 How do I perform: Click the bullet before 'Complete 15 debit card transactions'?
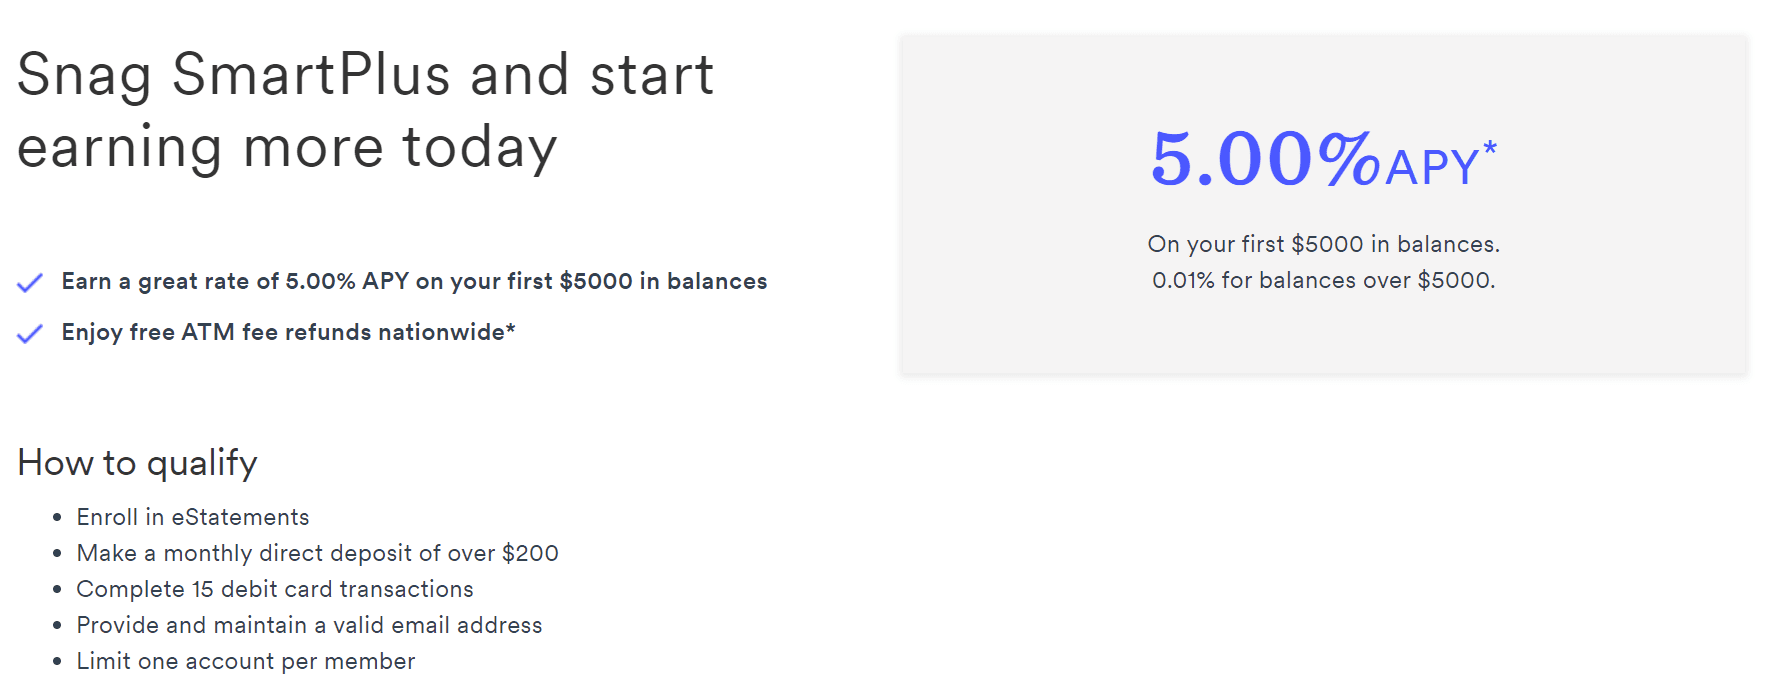57,590
